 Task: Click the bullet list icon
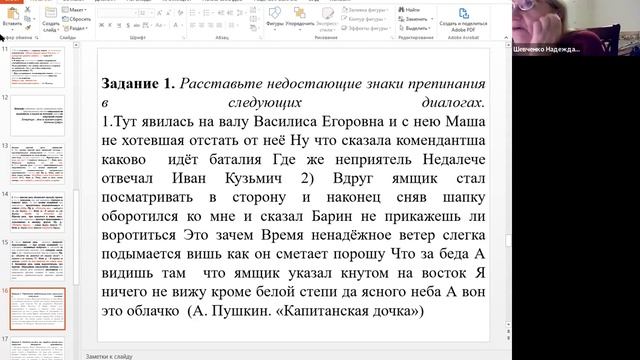pyautogui.click(x=194, y=13)
